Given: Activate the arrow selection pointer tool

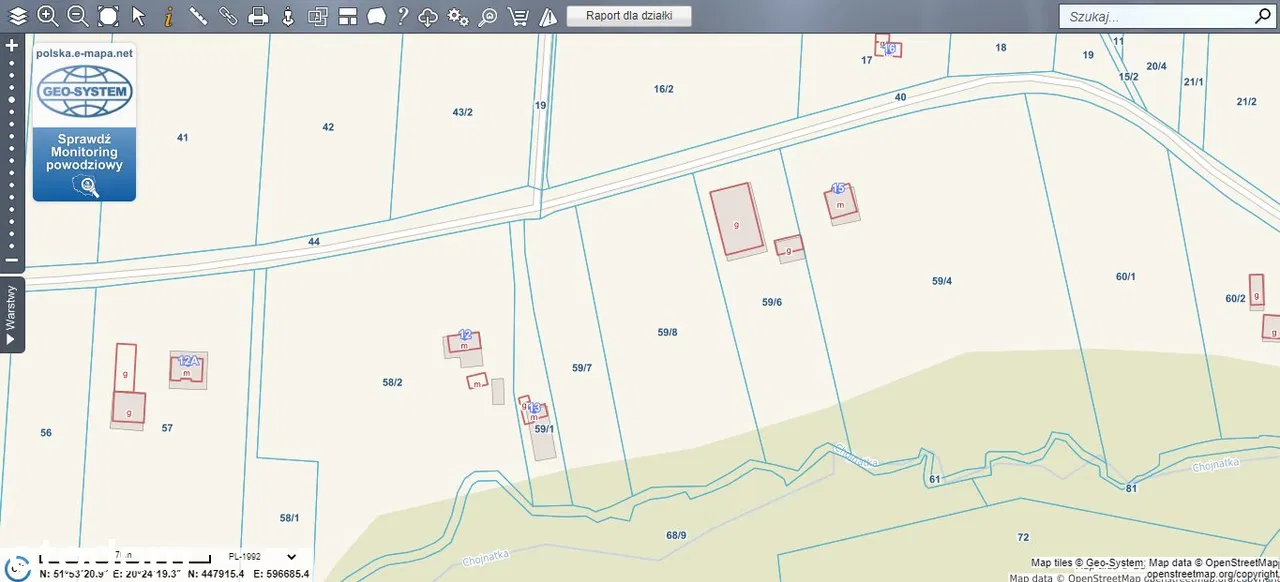Looking at the screenshot, I should [138, 16].
